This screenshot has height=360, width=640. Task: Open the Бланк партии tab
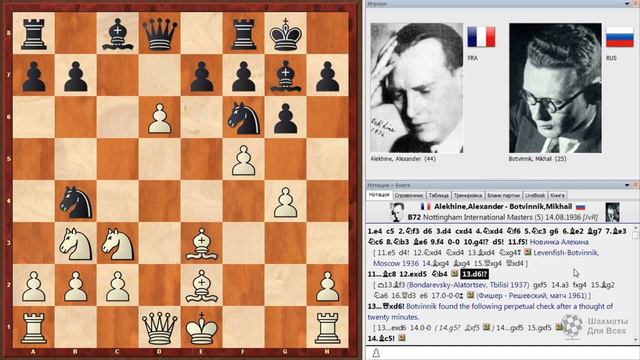pos(503,196)
